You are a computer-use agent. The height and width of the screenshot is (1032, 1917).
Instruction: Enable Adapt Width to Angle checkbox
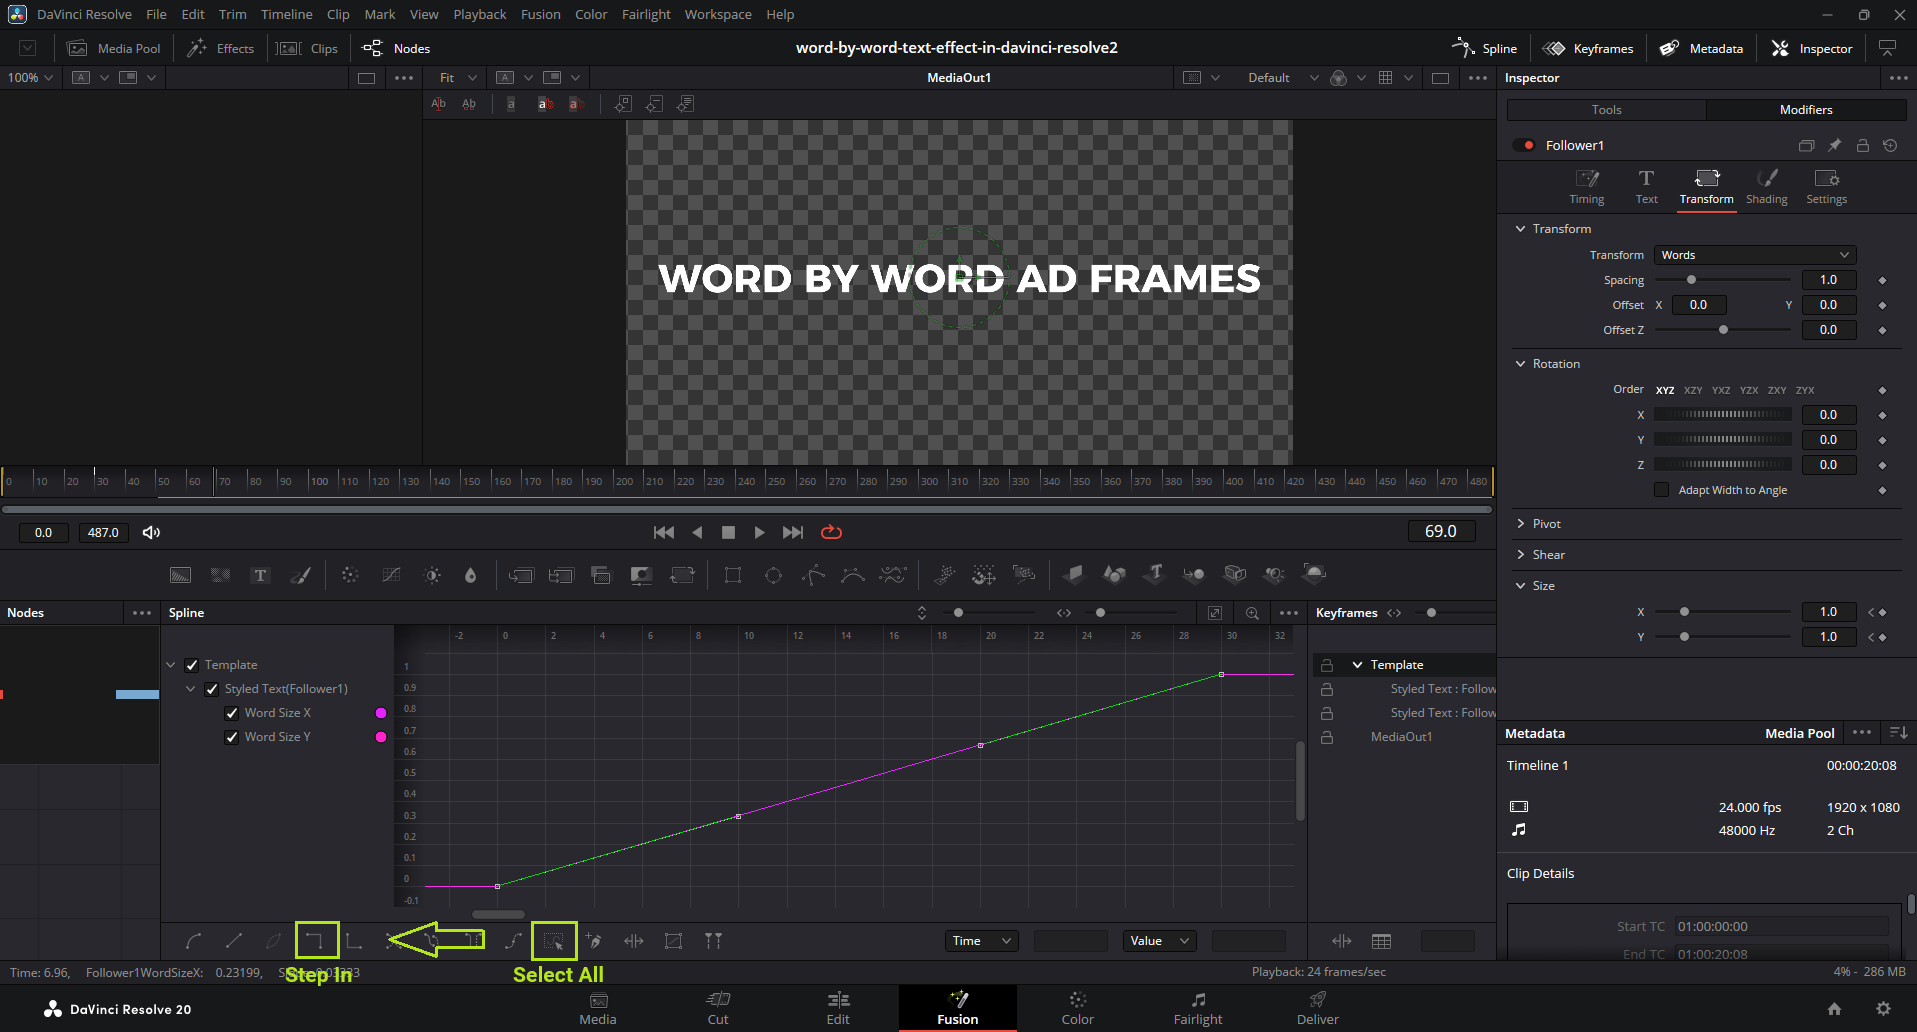1661,490
